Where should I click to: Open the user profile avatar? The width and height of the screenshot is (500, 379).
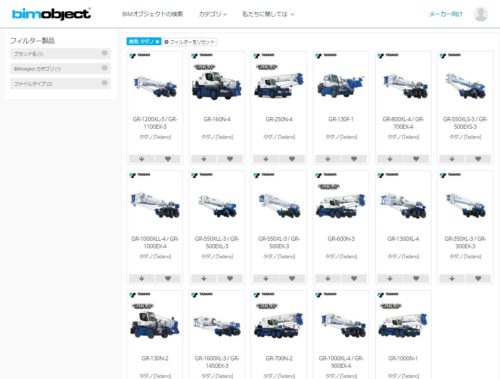click(481, 14)
